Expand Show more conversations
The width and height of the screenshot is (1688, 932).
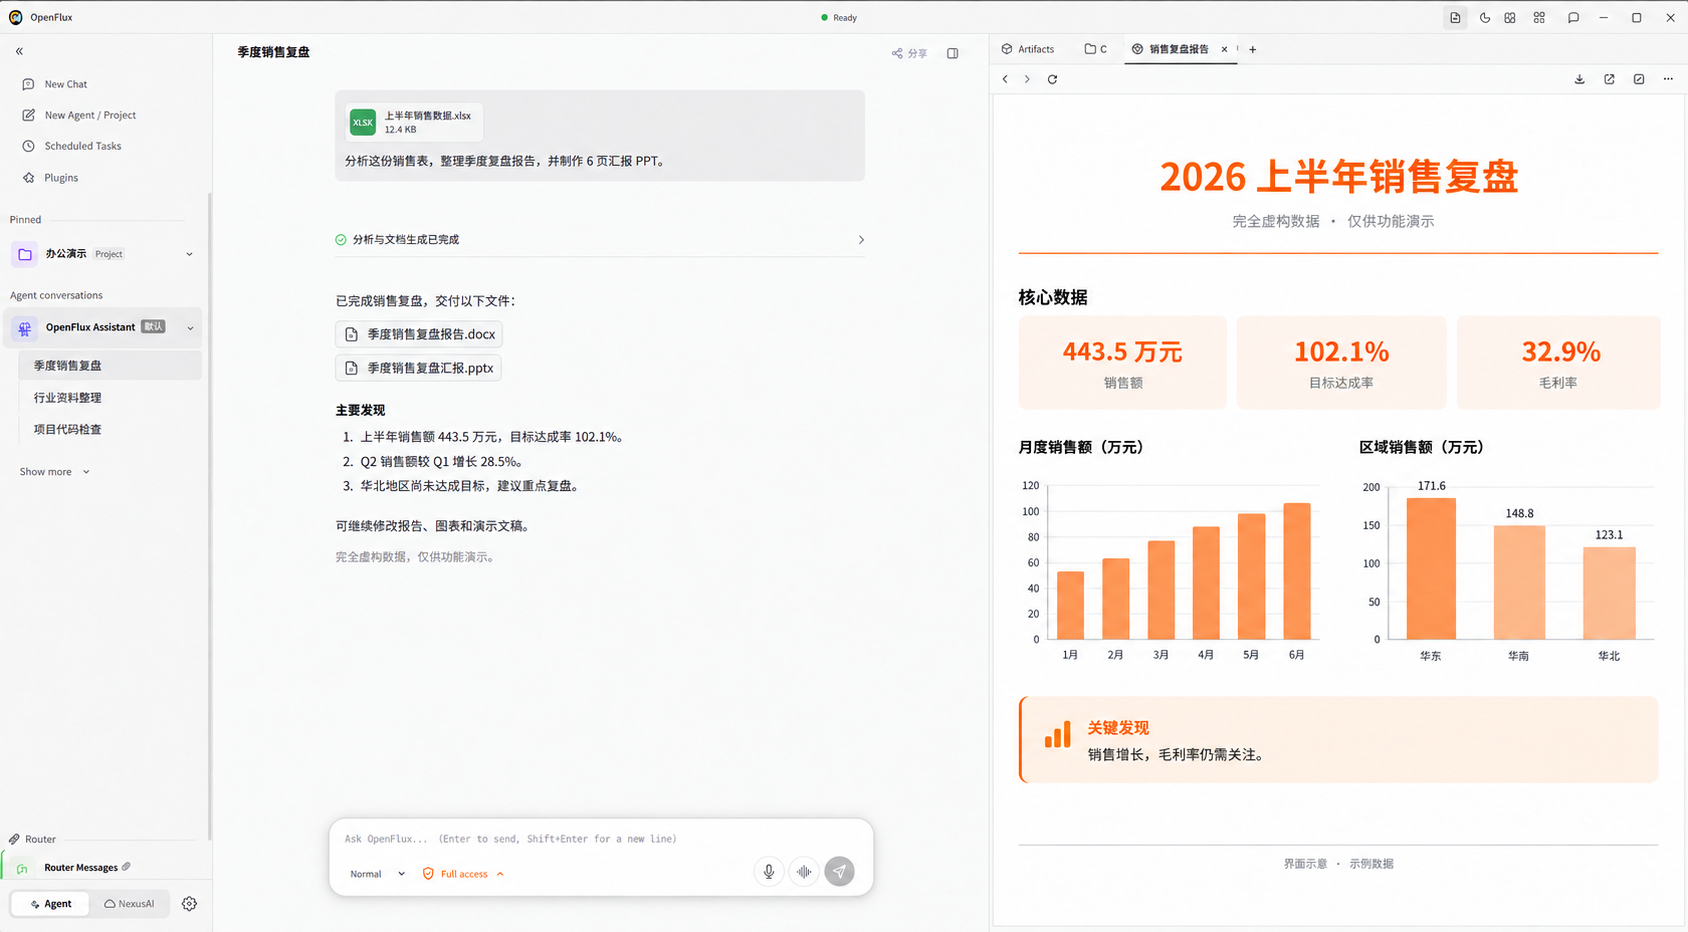point(55,472)
